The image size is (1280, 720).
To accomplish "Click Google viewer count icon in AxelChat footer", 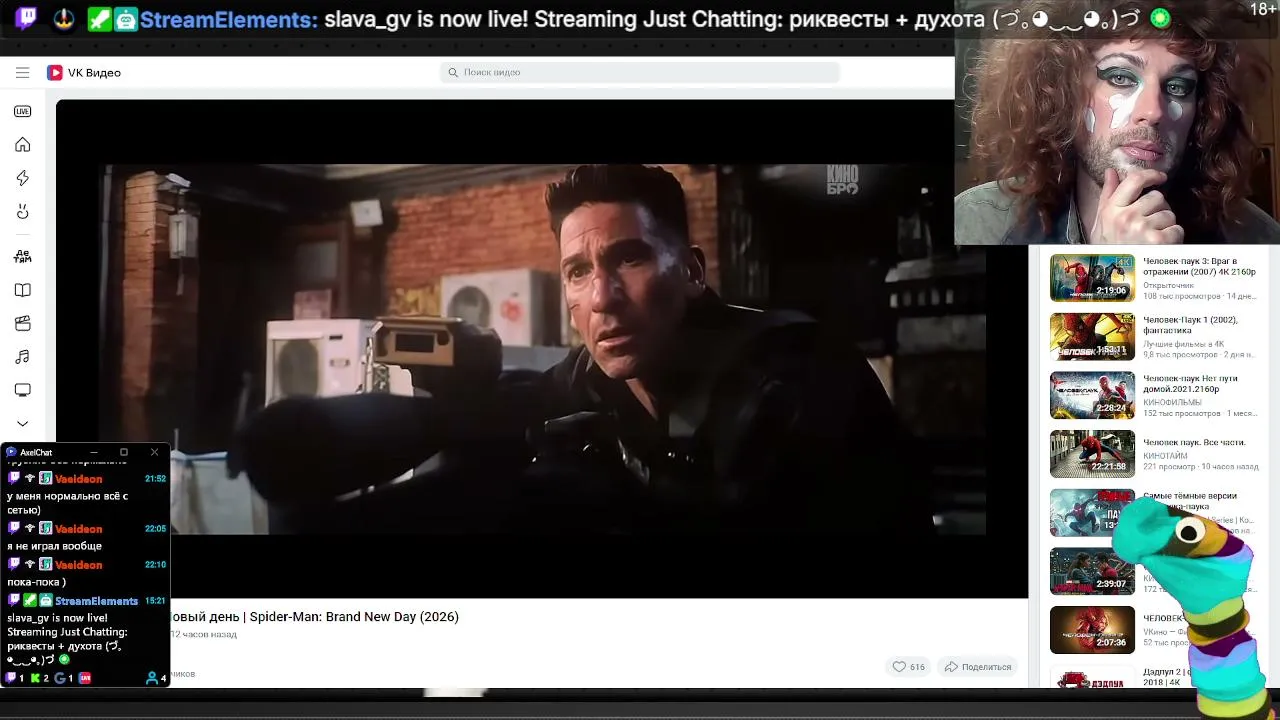I will coord(60,678).
